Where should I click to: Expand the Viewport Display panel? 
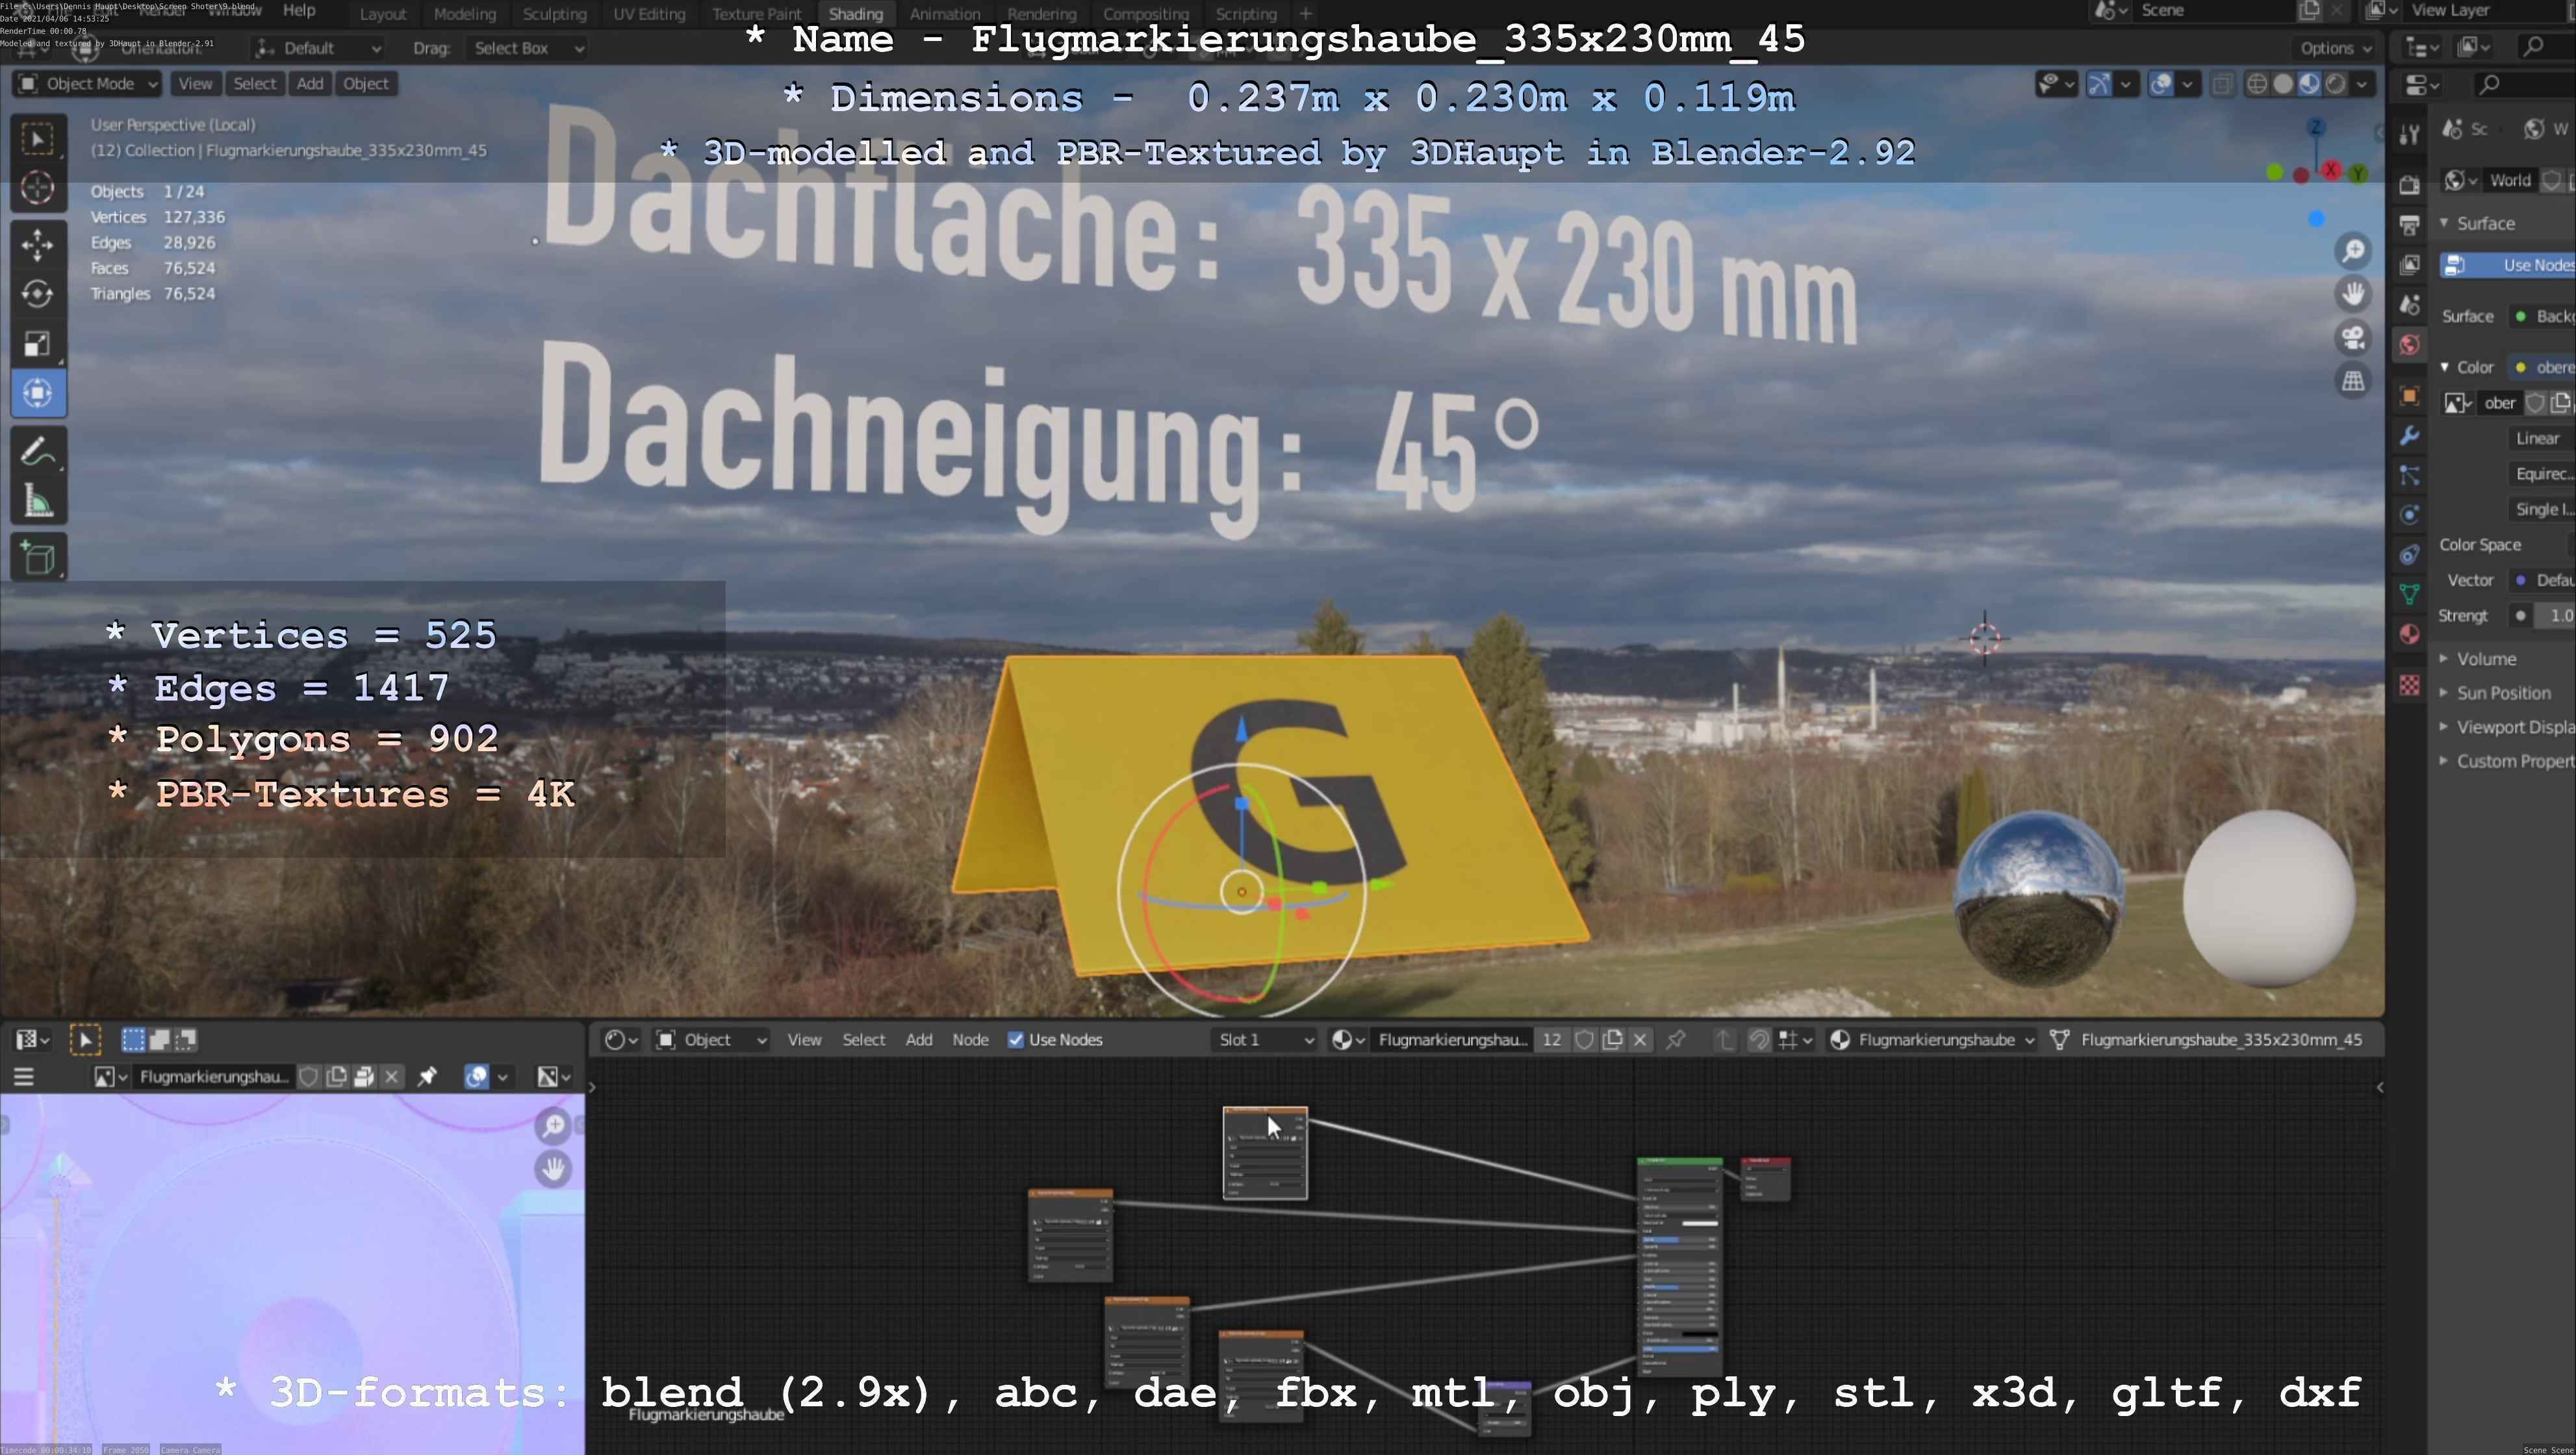(2507, 727)
